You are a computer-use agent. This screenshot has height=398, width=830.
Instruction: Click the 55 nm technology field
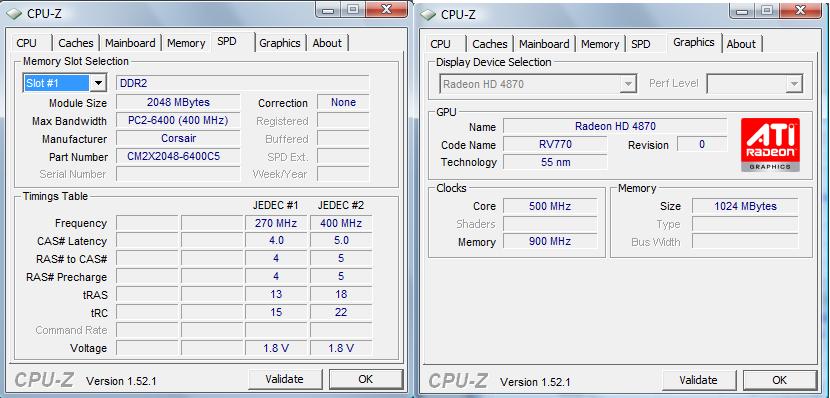tap(555, 162)
